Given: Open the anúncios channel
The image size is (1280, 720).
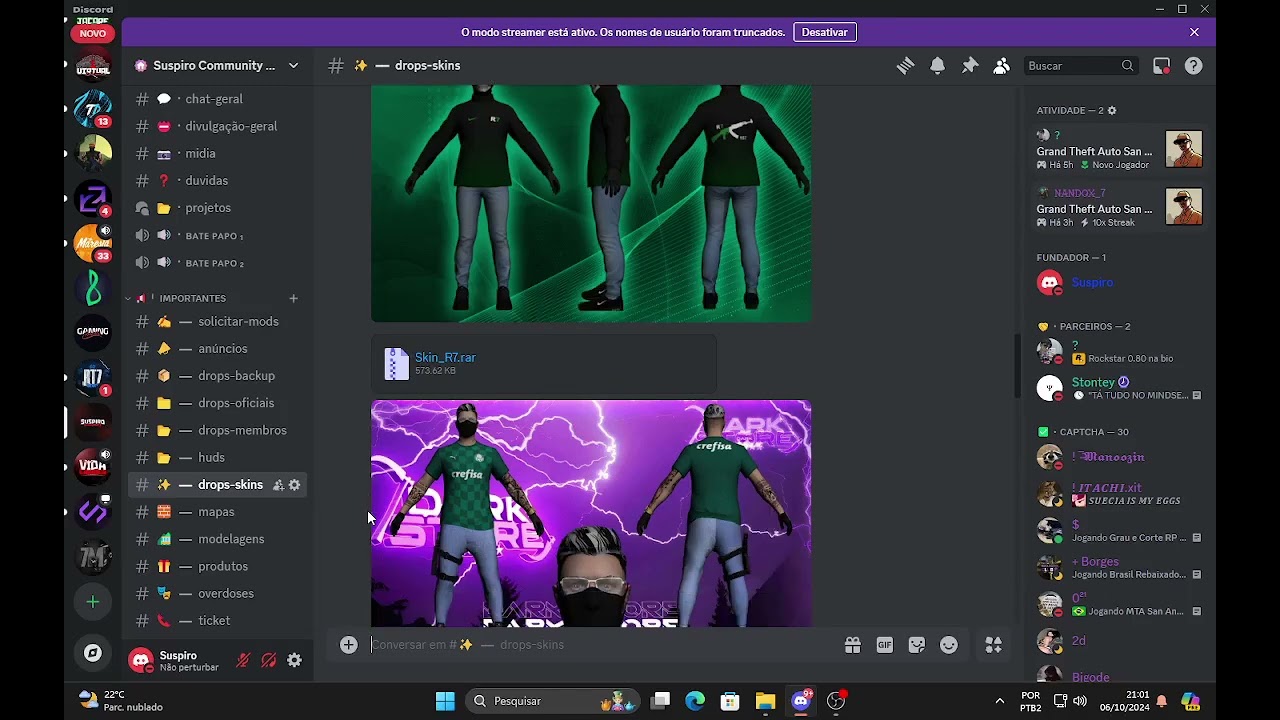Looking at the screenshot, I should [x=218, y=348].
